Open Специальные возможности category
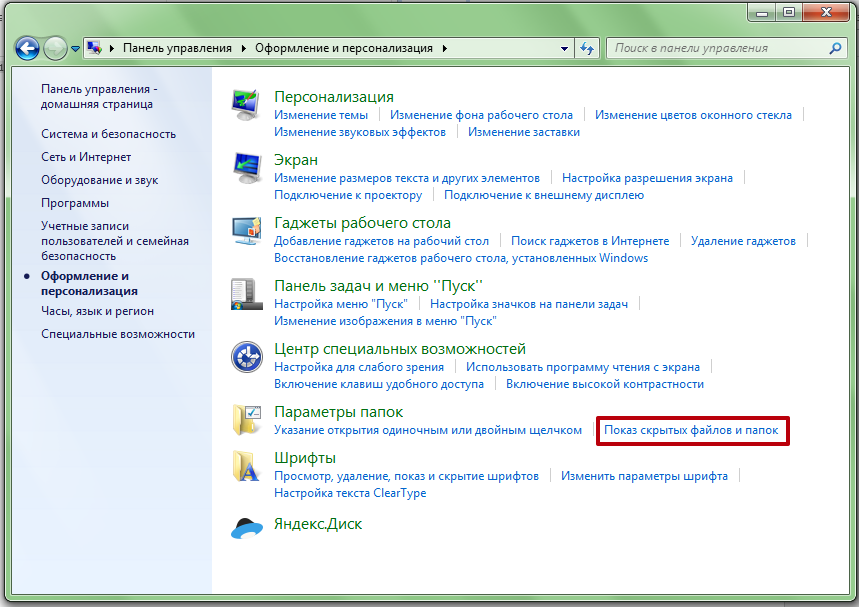 click(x=118, y=334)
